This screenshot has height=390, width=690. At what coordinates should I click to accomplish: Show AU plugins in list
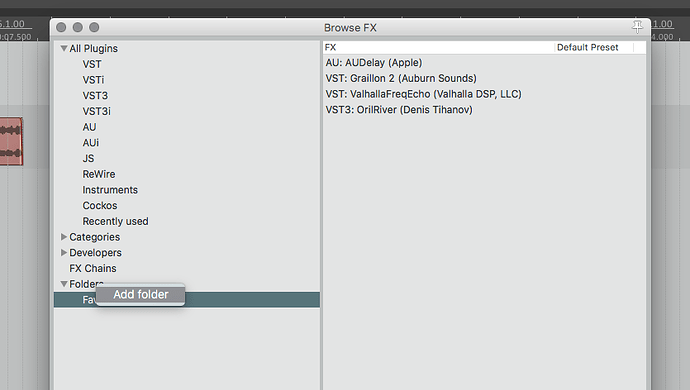pos(89,127)
